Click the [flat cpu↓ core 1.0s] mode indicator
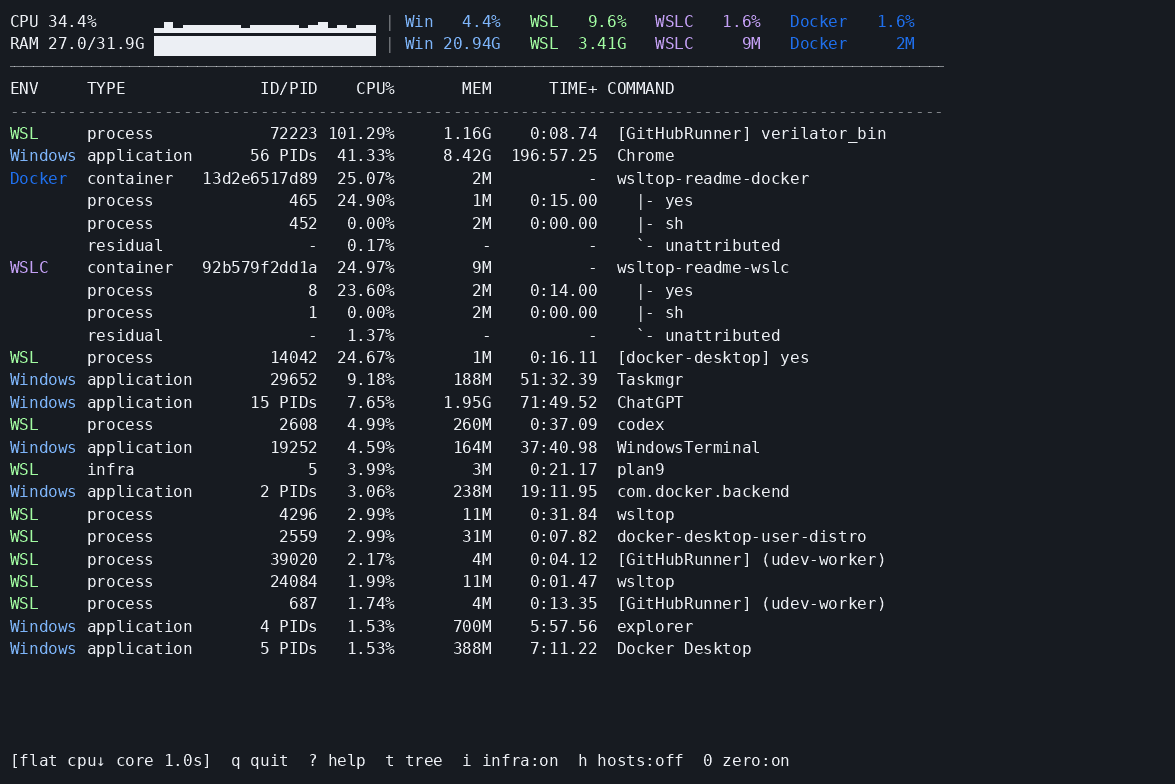The width and height of the screenshot is (1175, 784). [x=110, y=761]
